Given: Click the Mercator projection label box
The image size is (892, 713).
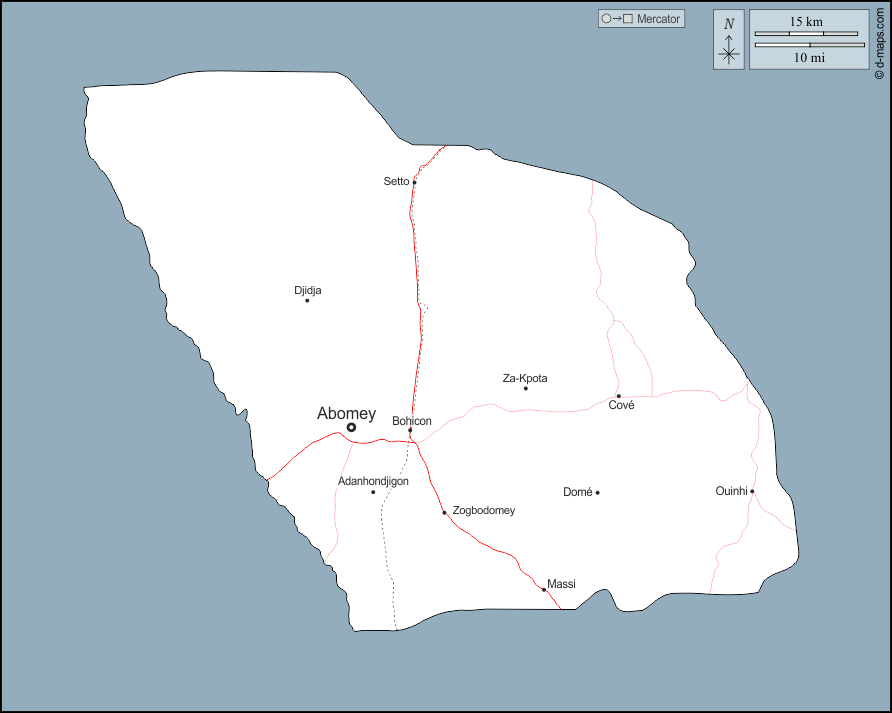Looking at the screenshot, I should point(641,19).
